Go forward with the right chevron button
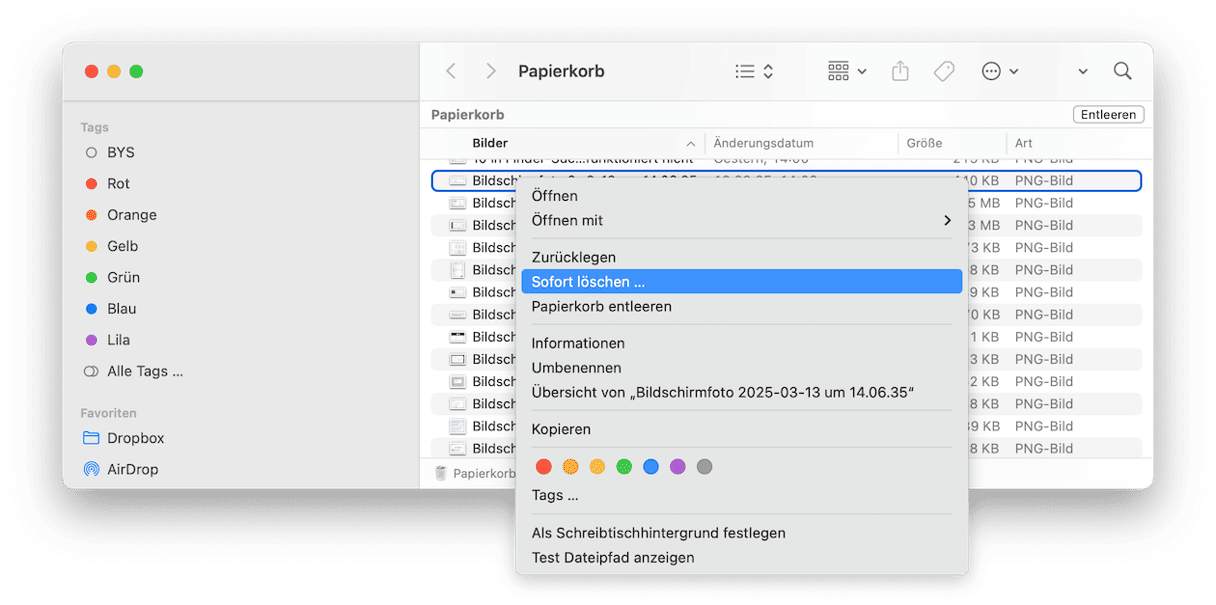Image resolution: width=1216 pixels, height=605 pixels. tap(490, 71)
